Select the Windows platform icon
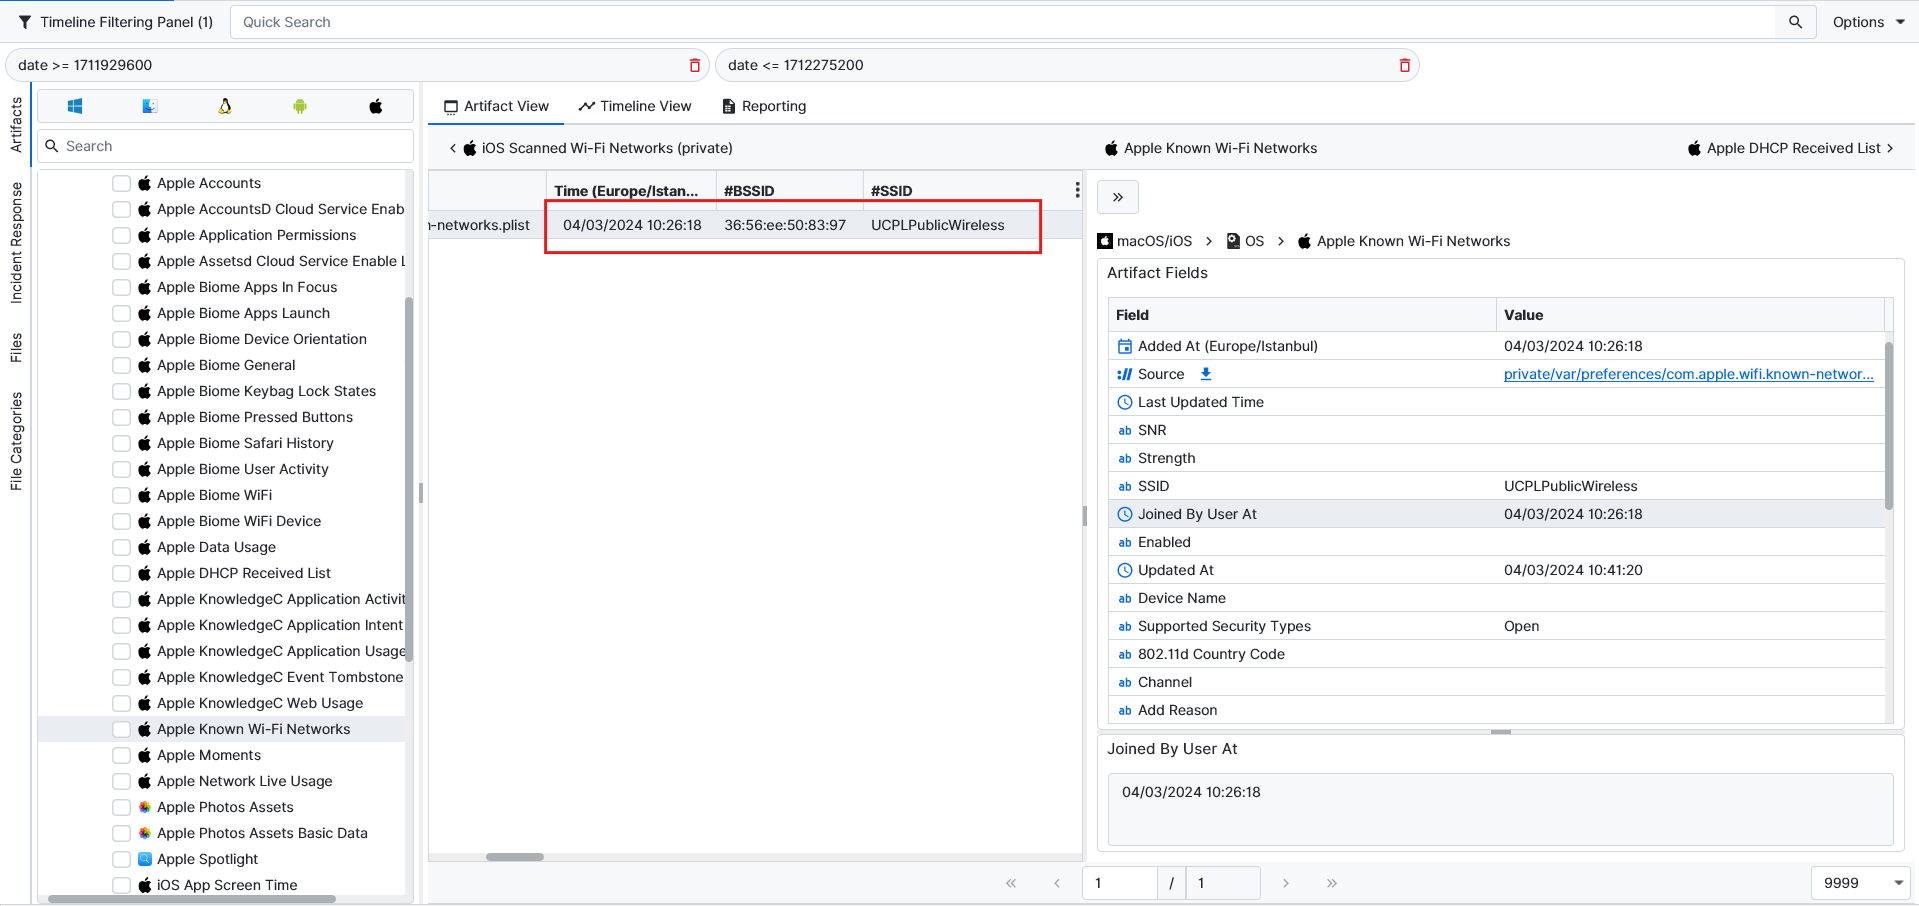Image resolution: width=1919 pixels, height=906 pixels. coord(75,106)
